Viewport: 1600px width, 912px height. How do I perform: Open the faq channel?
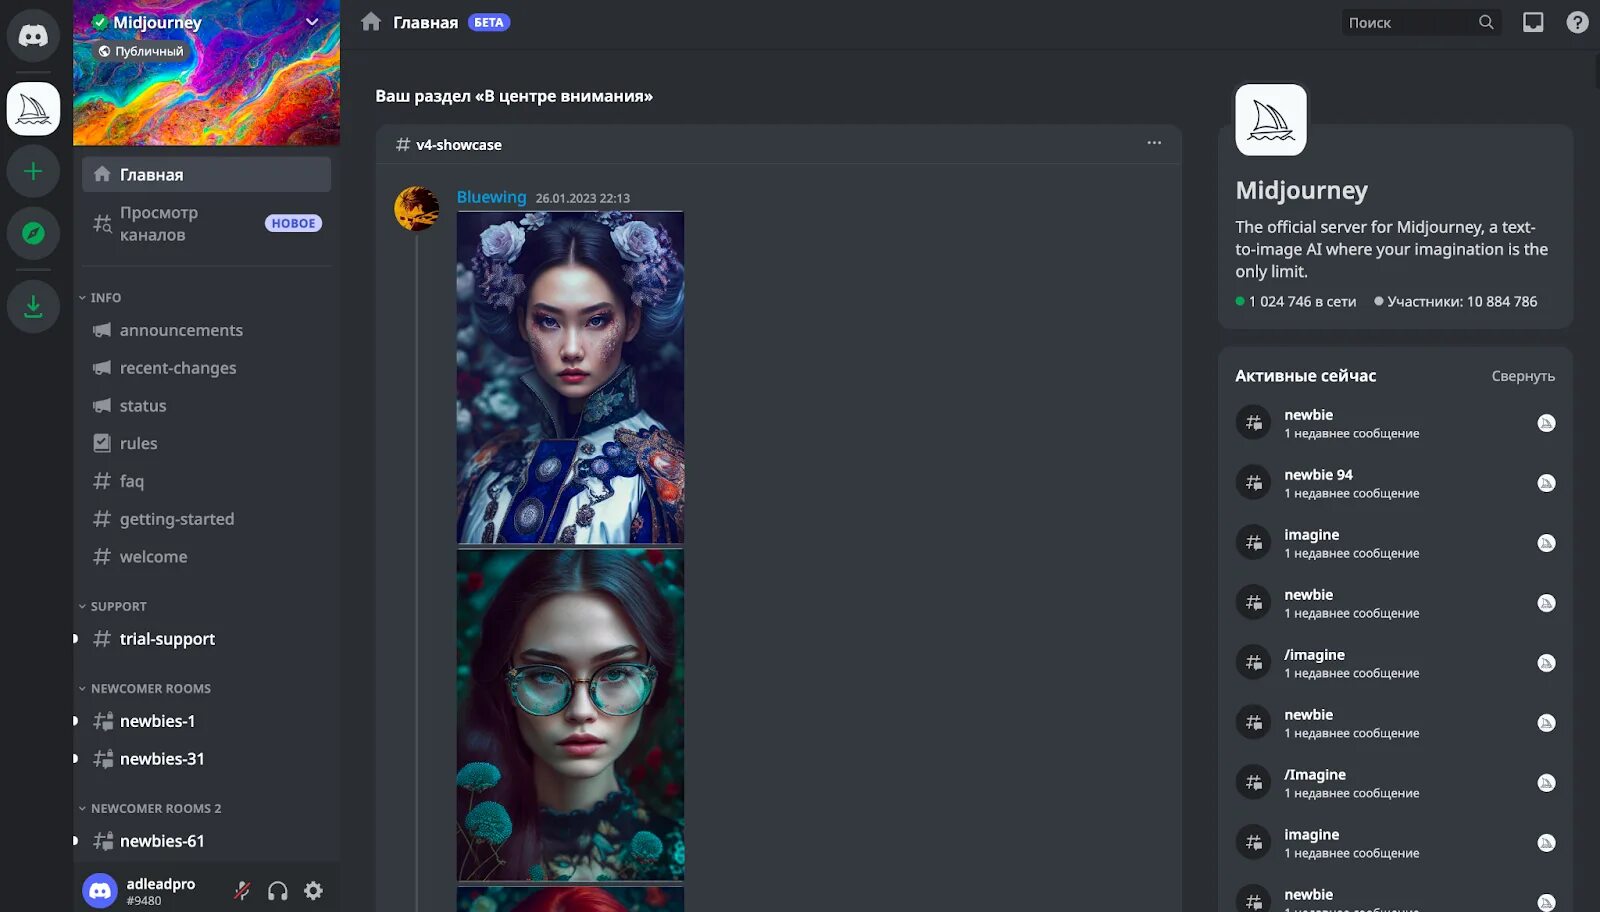(x=206, y=481)
